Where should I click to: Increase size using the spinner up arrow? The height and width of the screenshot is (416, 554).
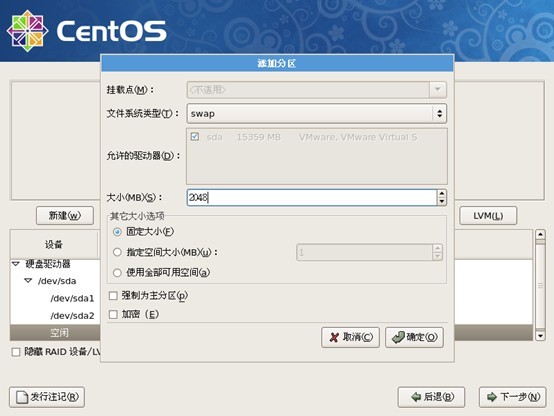(x=442, y=193)
